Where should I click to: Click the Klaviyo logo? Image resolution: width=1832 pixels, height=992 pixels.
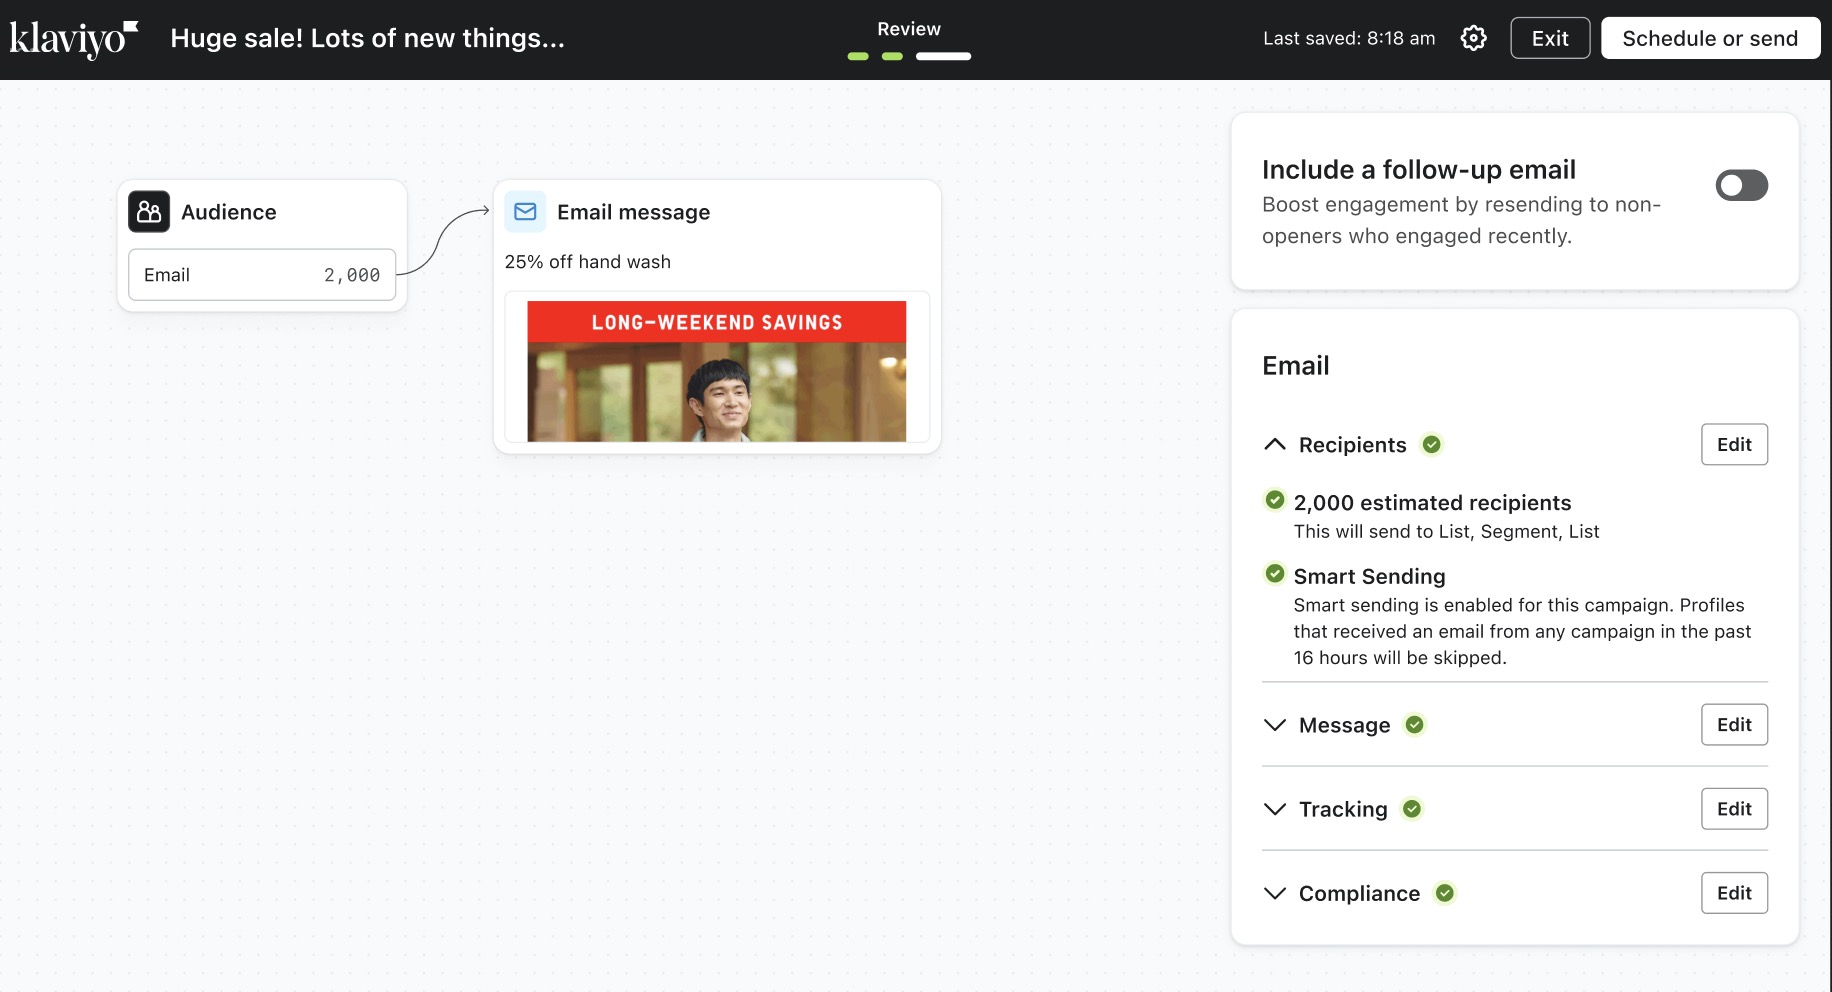click(73, 39)
